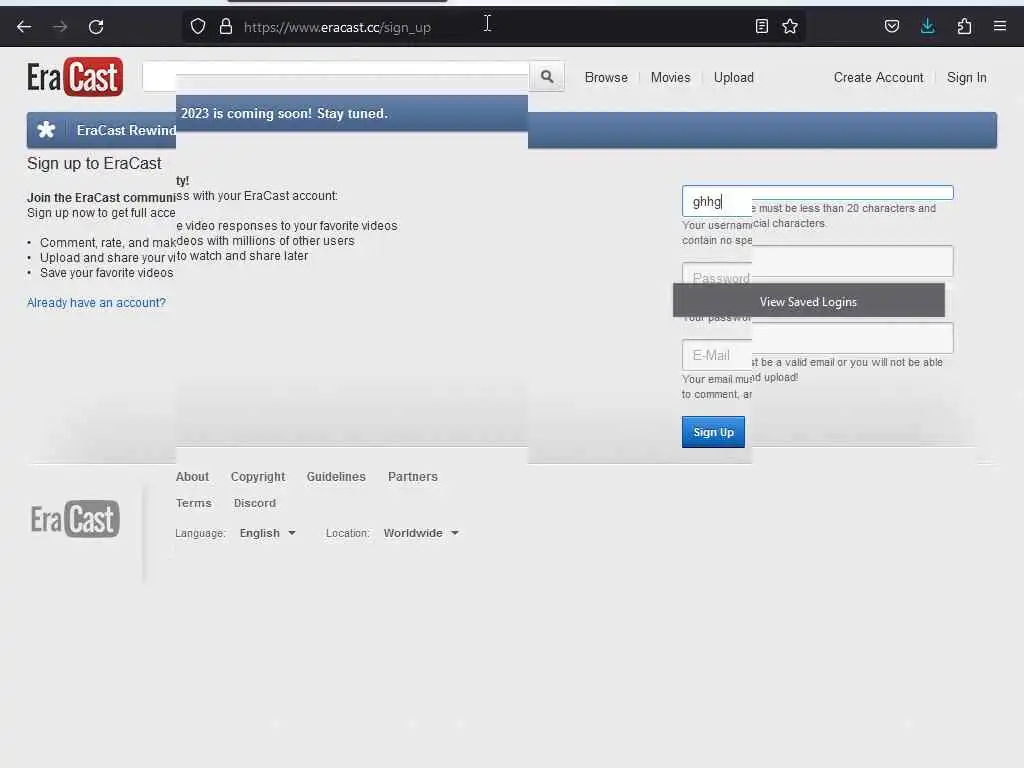Click the Sign up to EraCast heading
Image resolution: width=1024 pixels, height=768 pixels.
click(x=94, y=163)
